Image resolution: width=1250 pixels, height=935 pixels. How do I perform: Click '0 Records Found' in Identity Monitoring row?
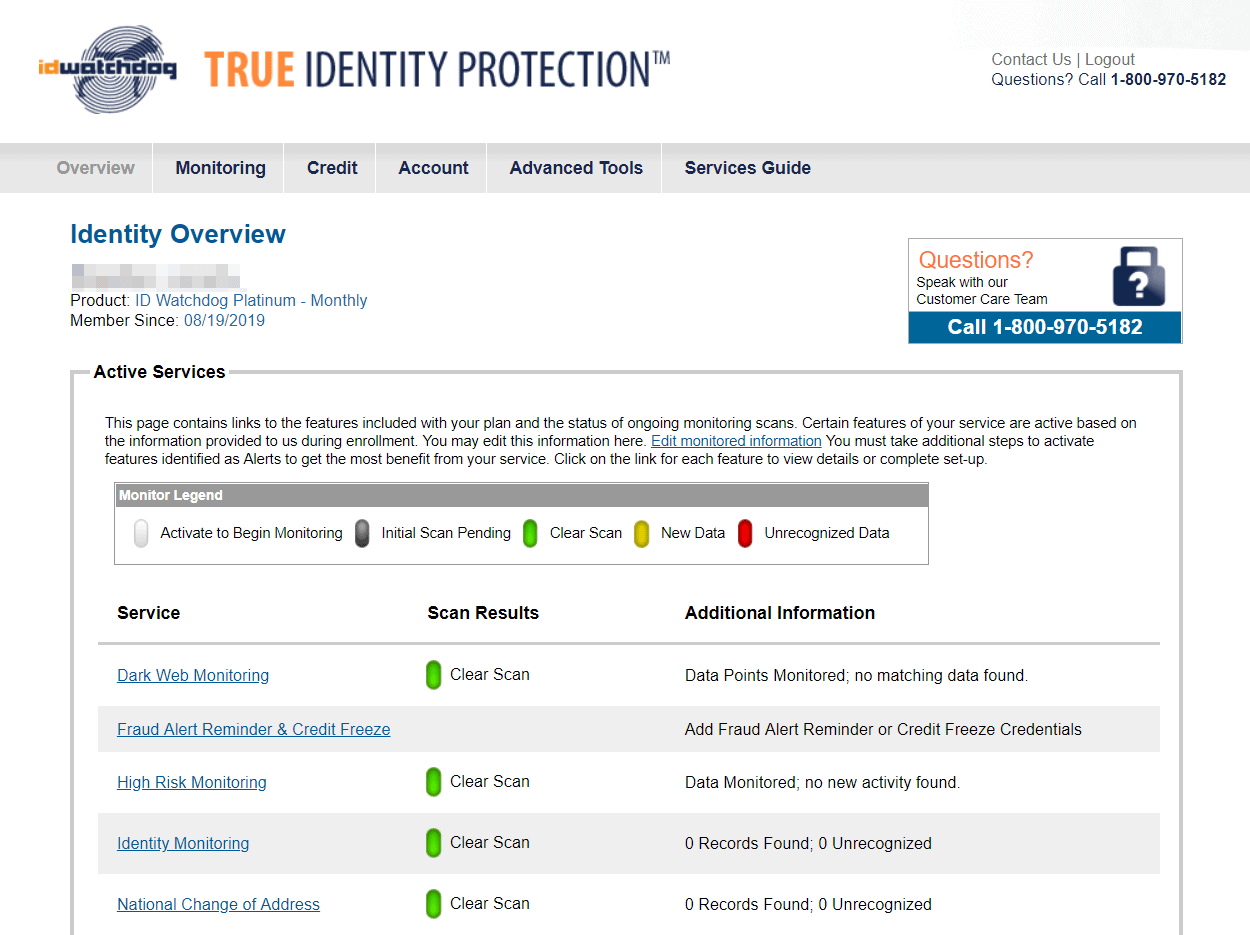(747, 844)
